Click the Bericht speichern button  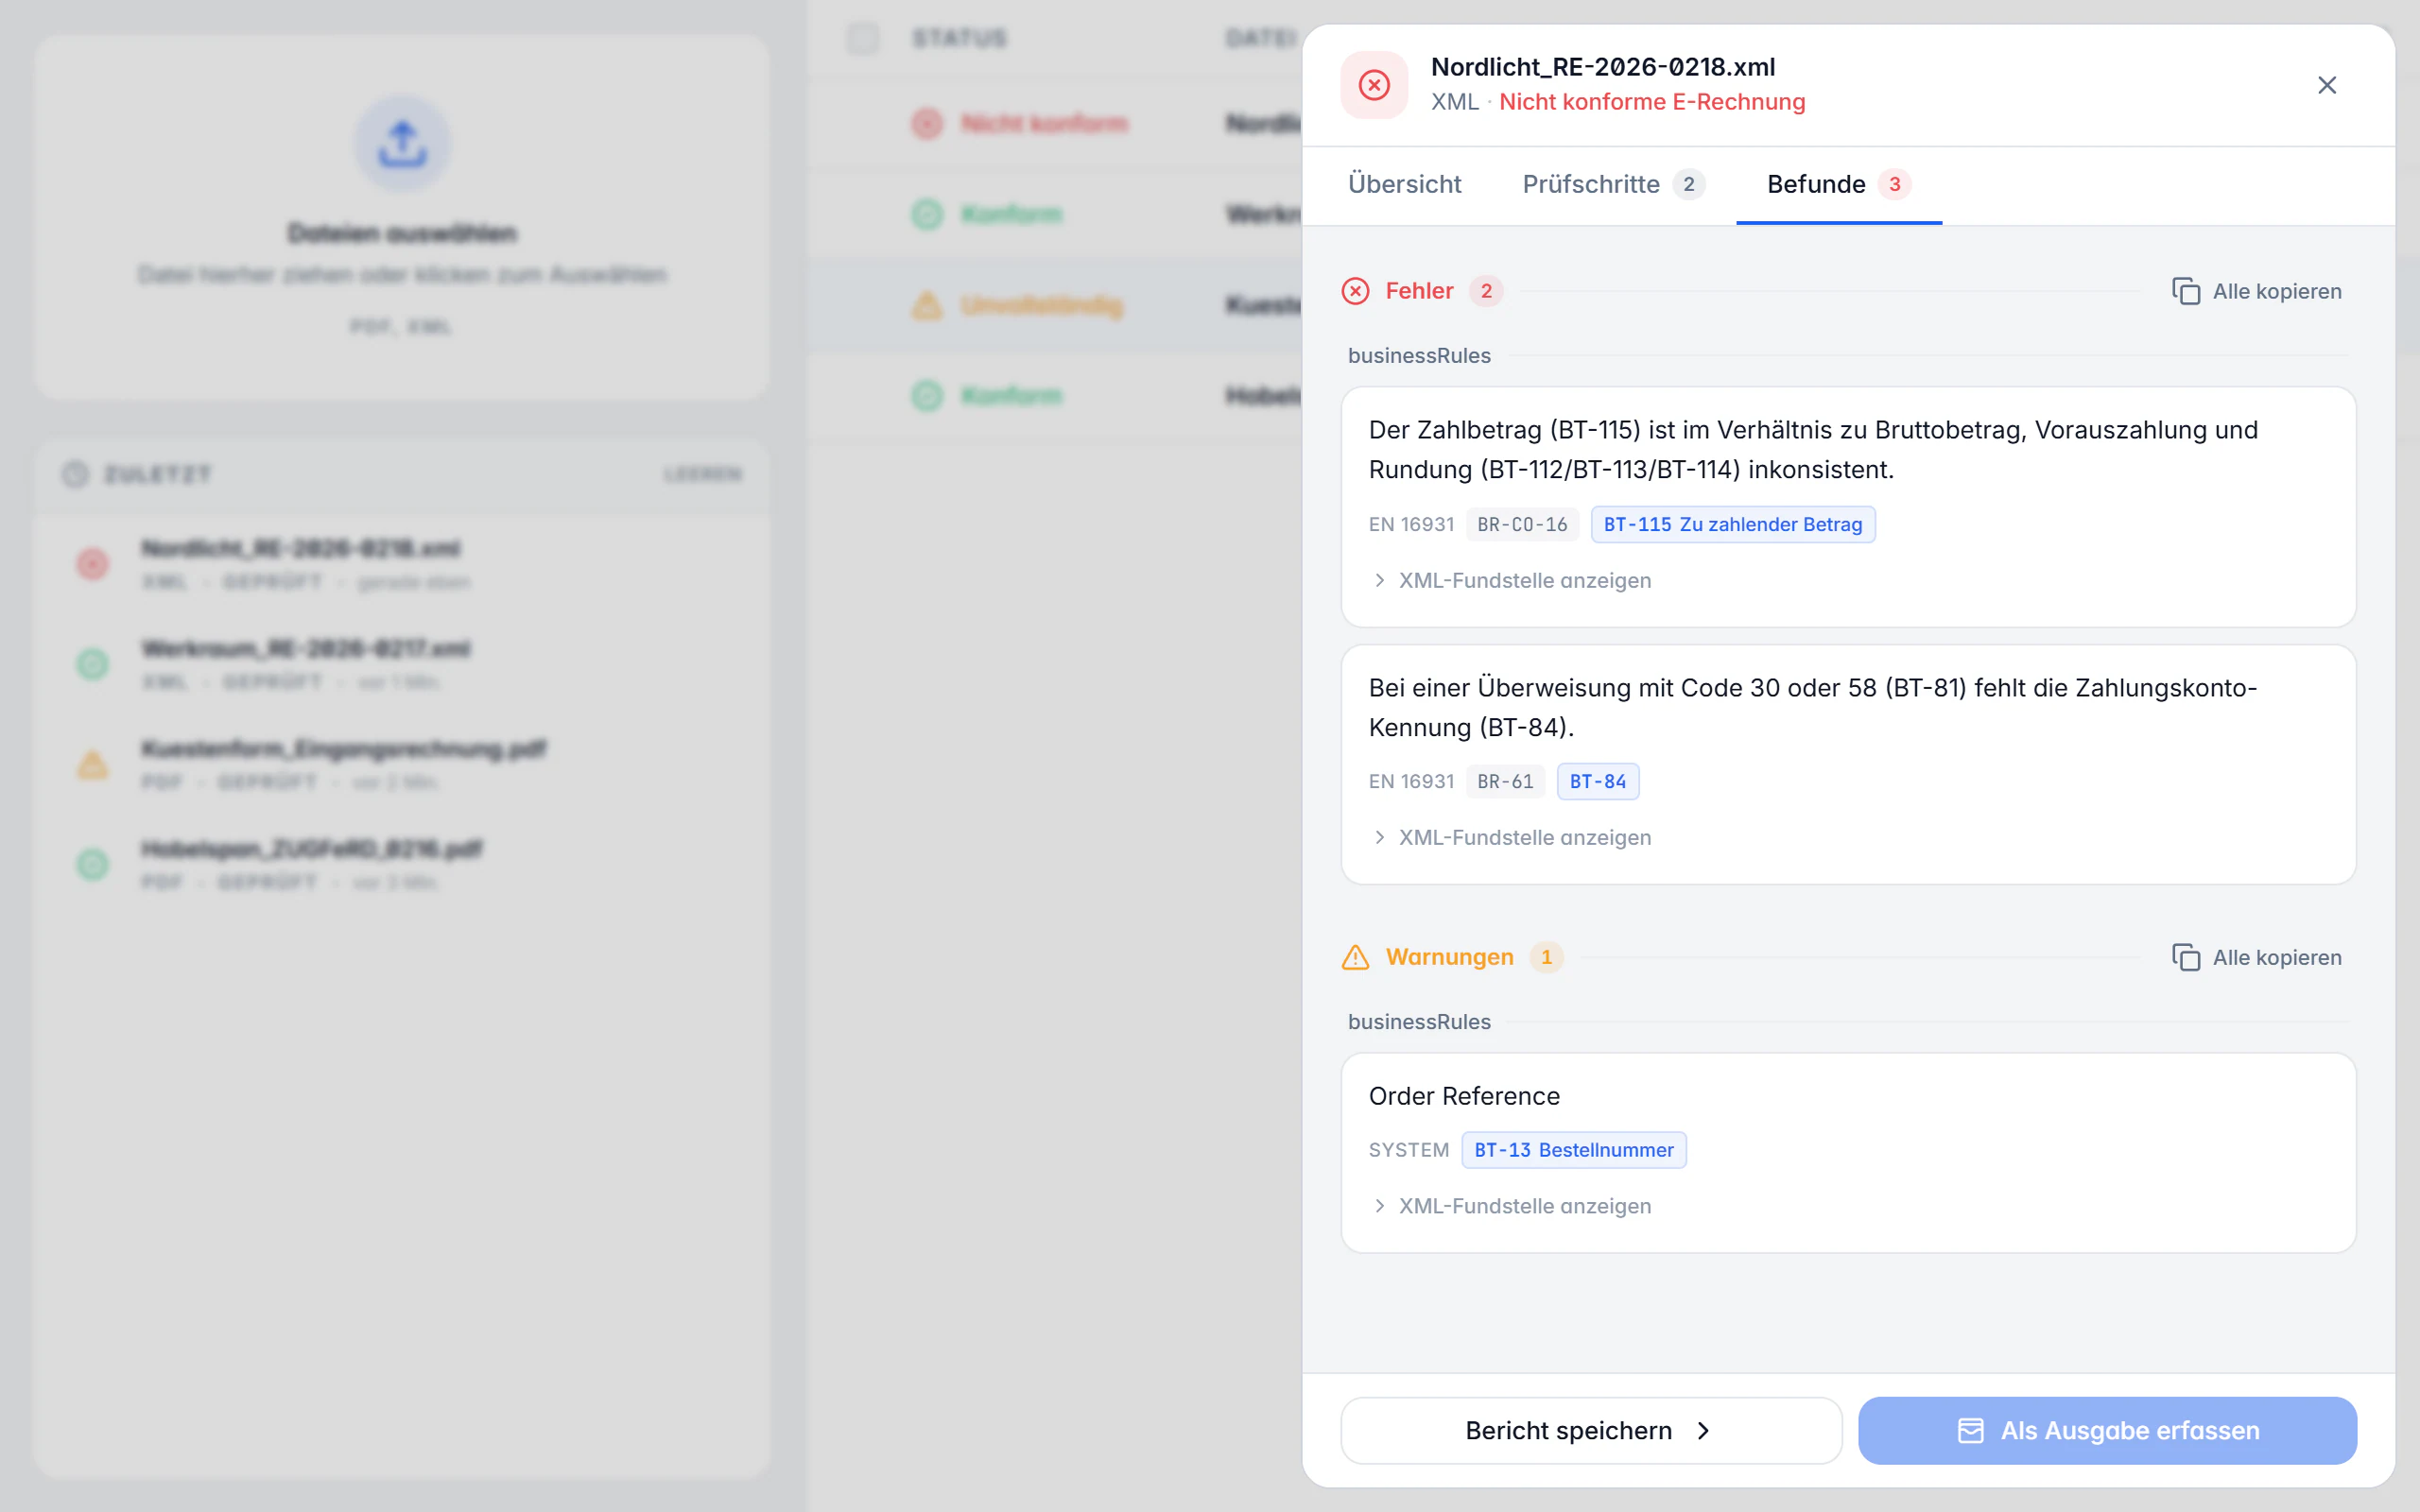point(1591,1431)
